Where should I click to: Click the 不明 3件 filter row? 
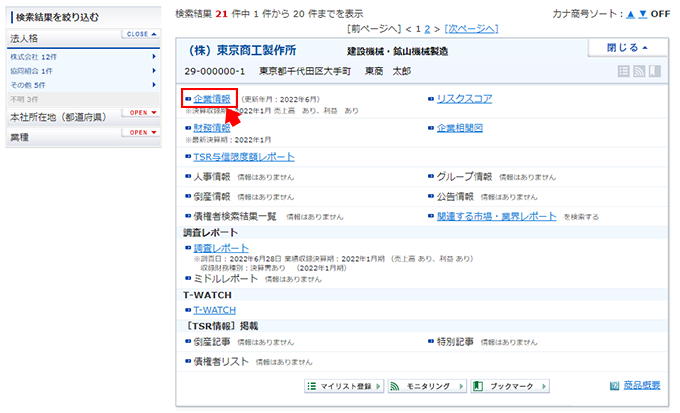(83, 99)
